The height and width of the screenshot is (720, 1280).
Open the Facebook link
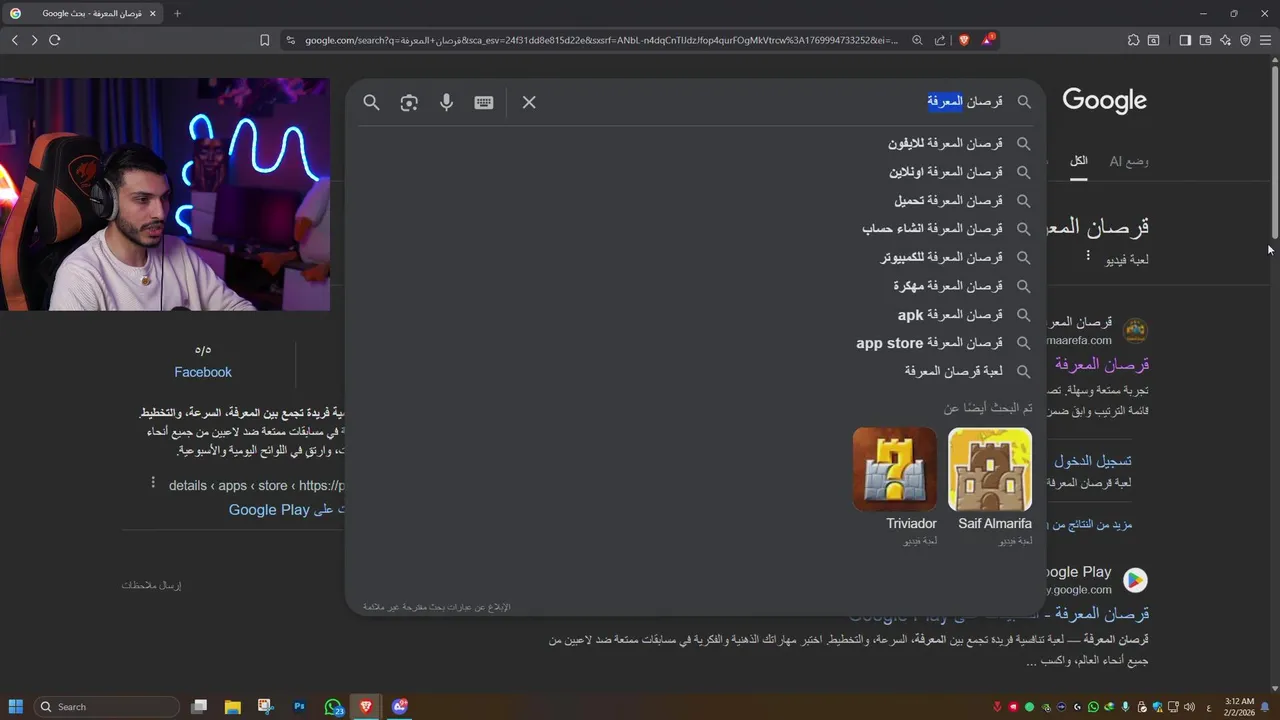point(203,372)
